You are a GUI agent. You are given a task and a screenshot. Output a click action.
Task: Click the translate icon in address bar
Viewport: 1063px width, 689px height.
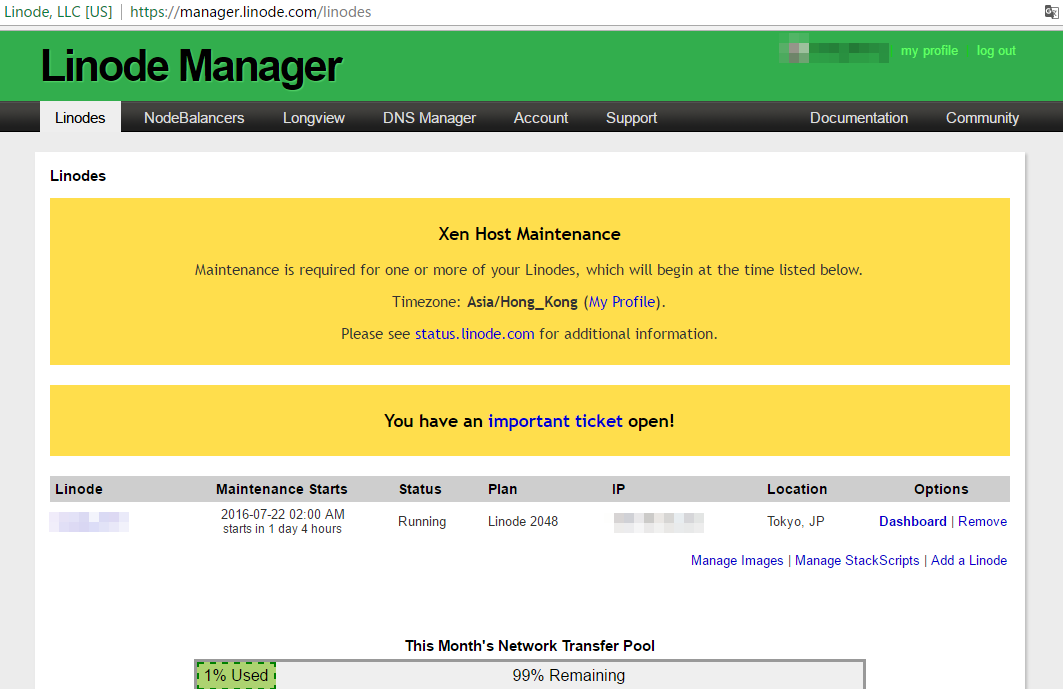tap(1051, 12)
